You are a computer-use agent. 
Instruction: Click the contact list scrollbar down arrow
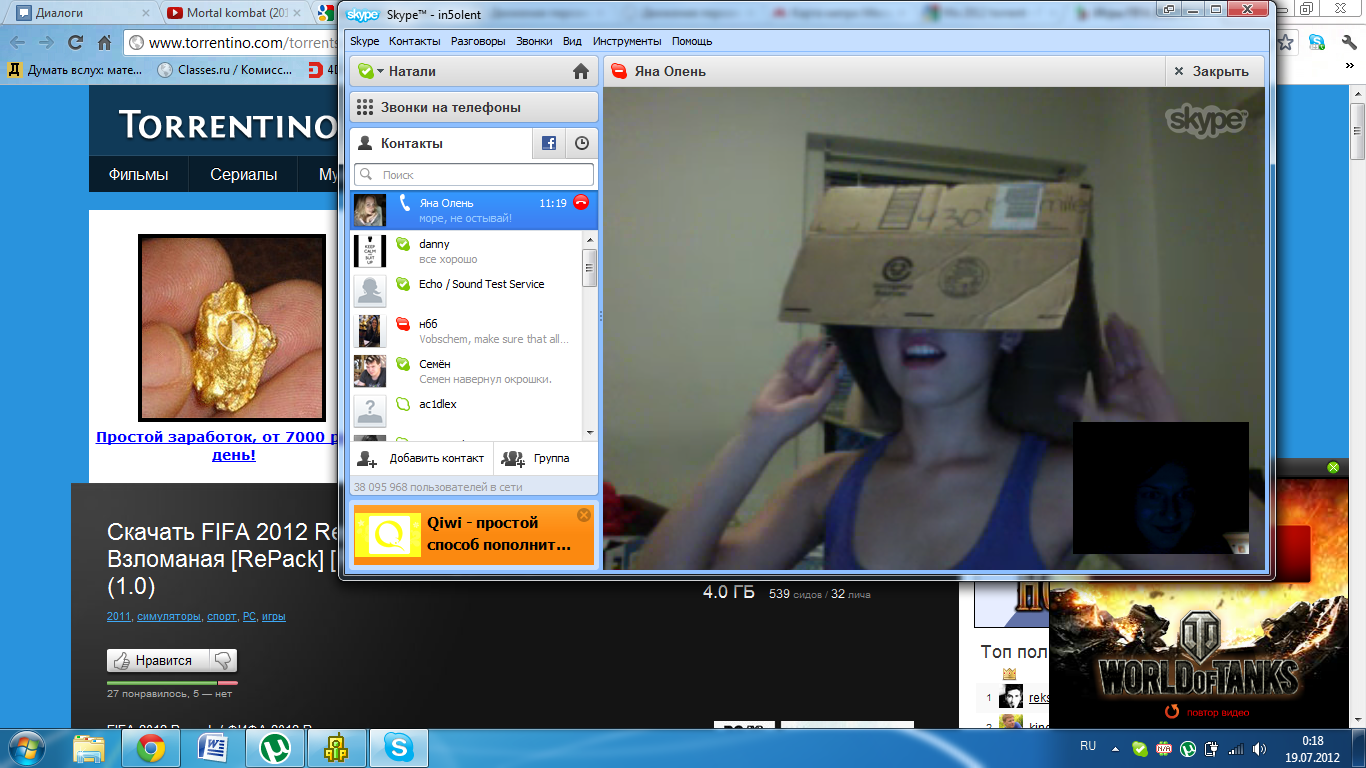coord(590,432)
